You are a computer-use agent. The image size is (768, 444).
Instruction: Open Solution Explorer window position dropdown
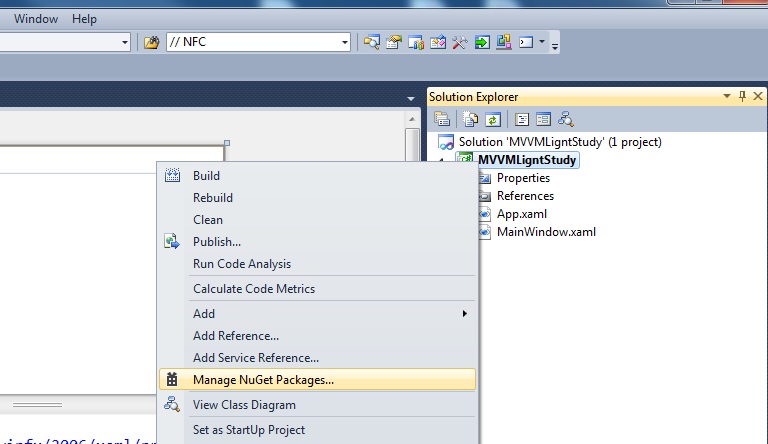(727, 96)
